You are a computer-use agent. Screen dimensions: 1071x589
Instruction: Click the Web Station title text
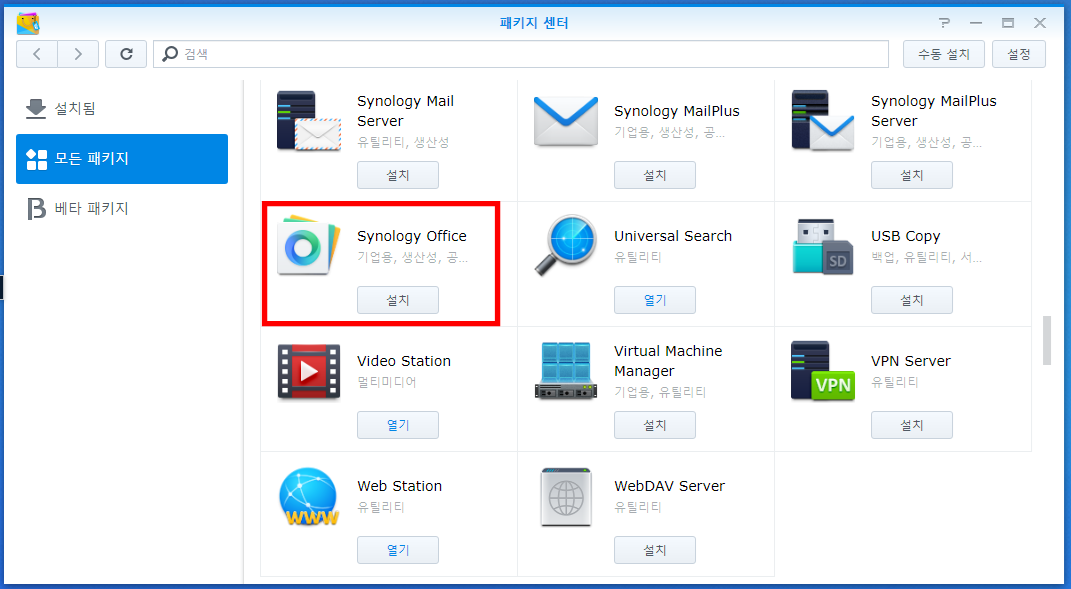(x=400, y=486)
